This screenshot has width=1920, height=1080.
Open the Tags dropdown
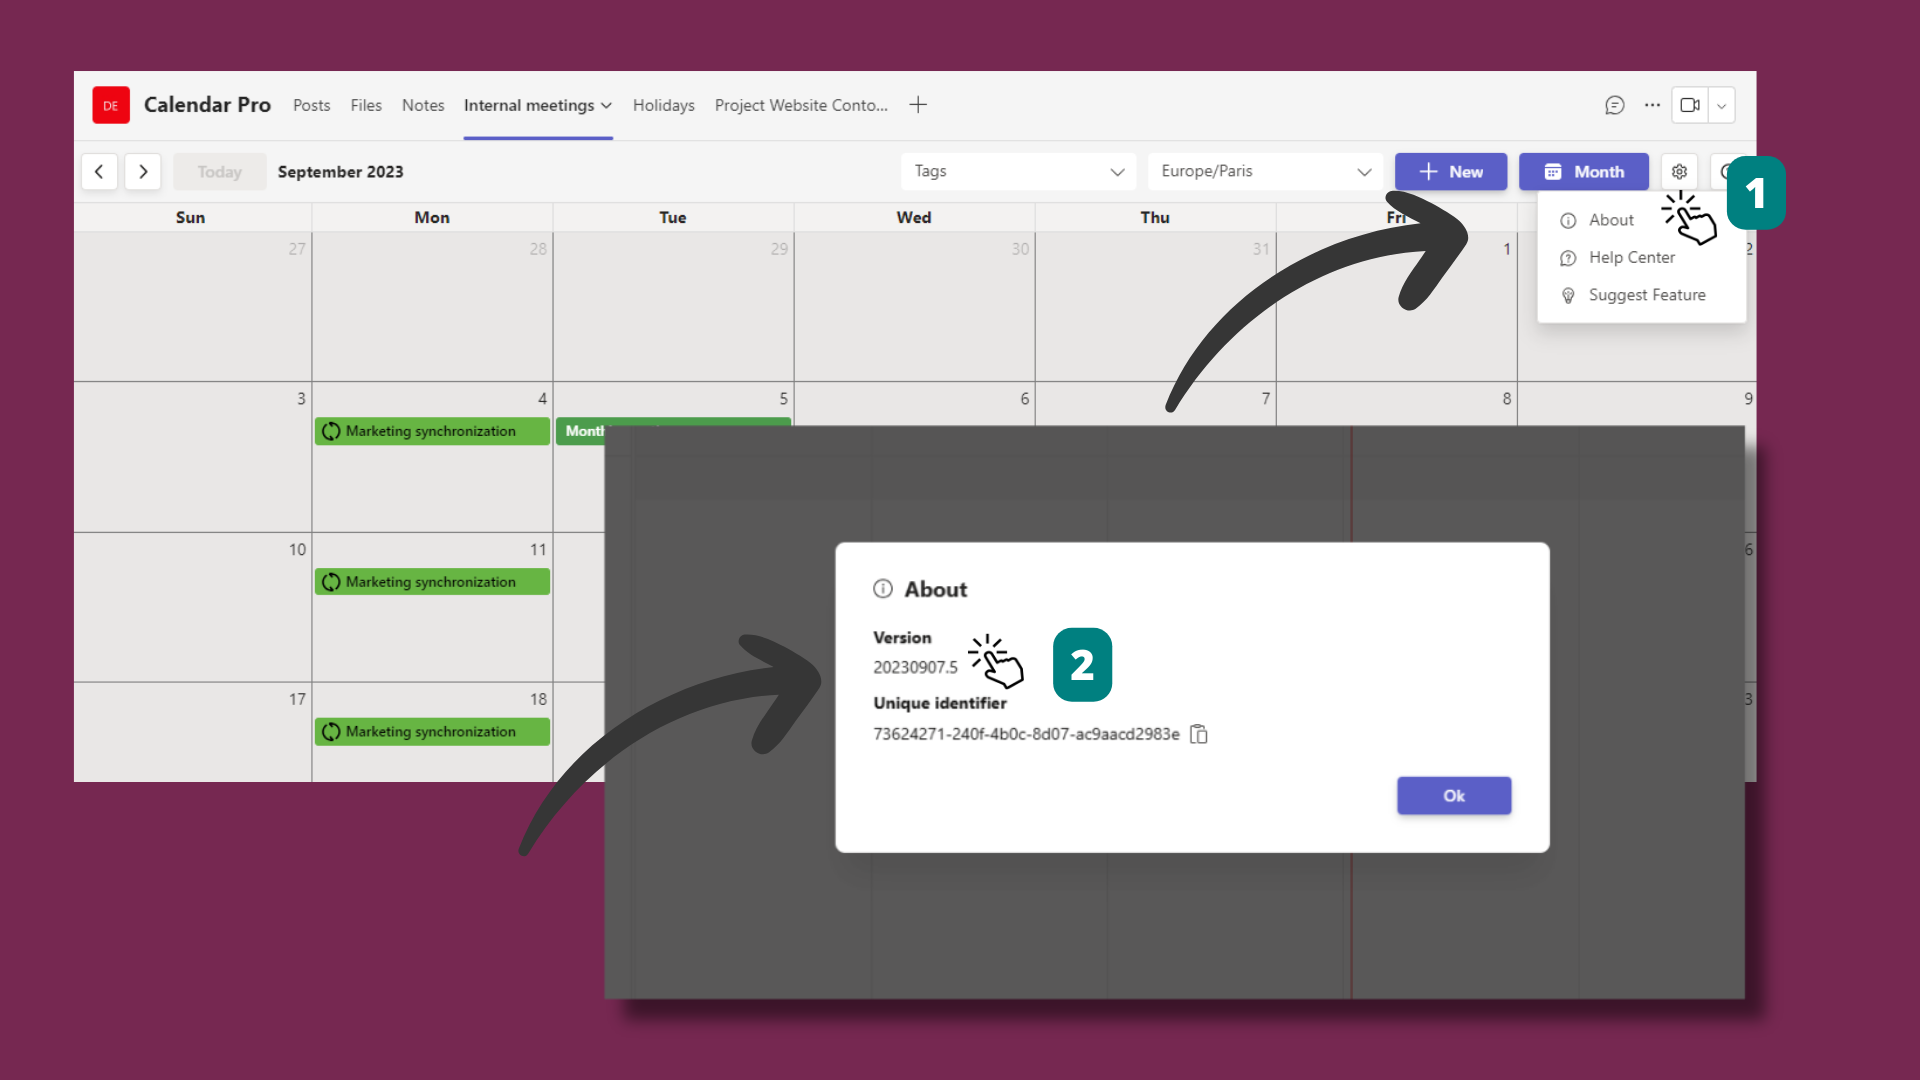point(1018,171)
